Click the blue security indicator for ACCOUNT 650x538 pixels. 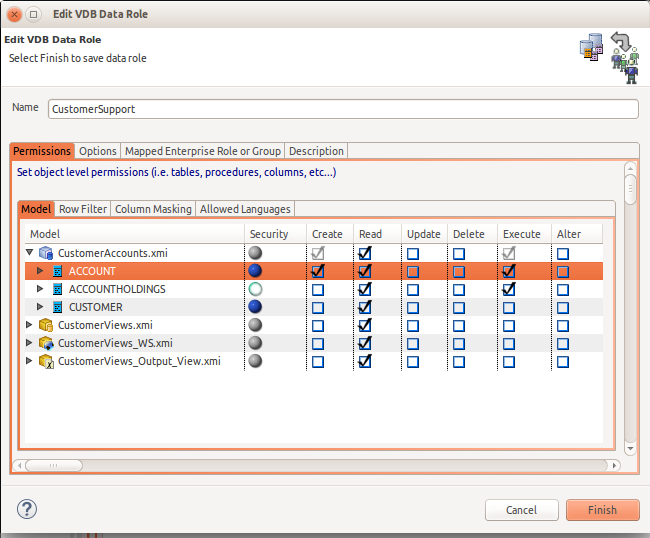pos(255,271)
